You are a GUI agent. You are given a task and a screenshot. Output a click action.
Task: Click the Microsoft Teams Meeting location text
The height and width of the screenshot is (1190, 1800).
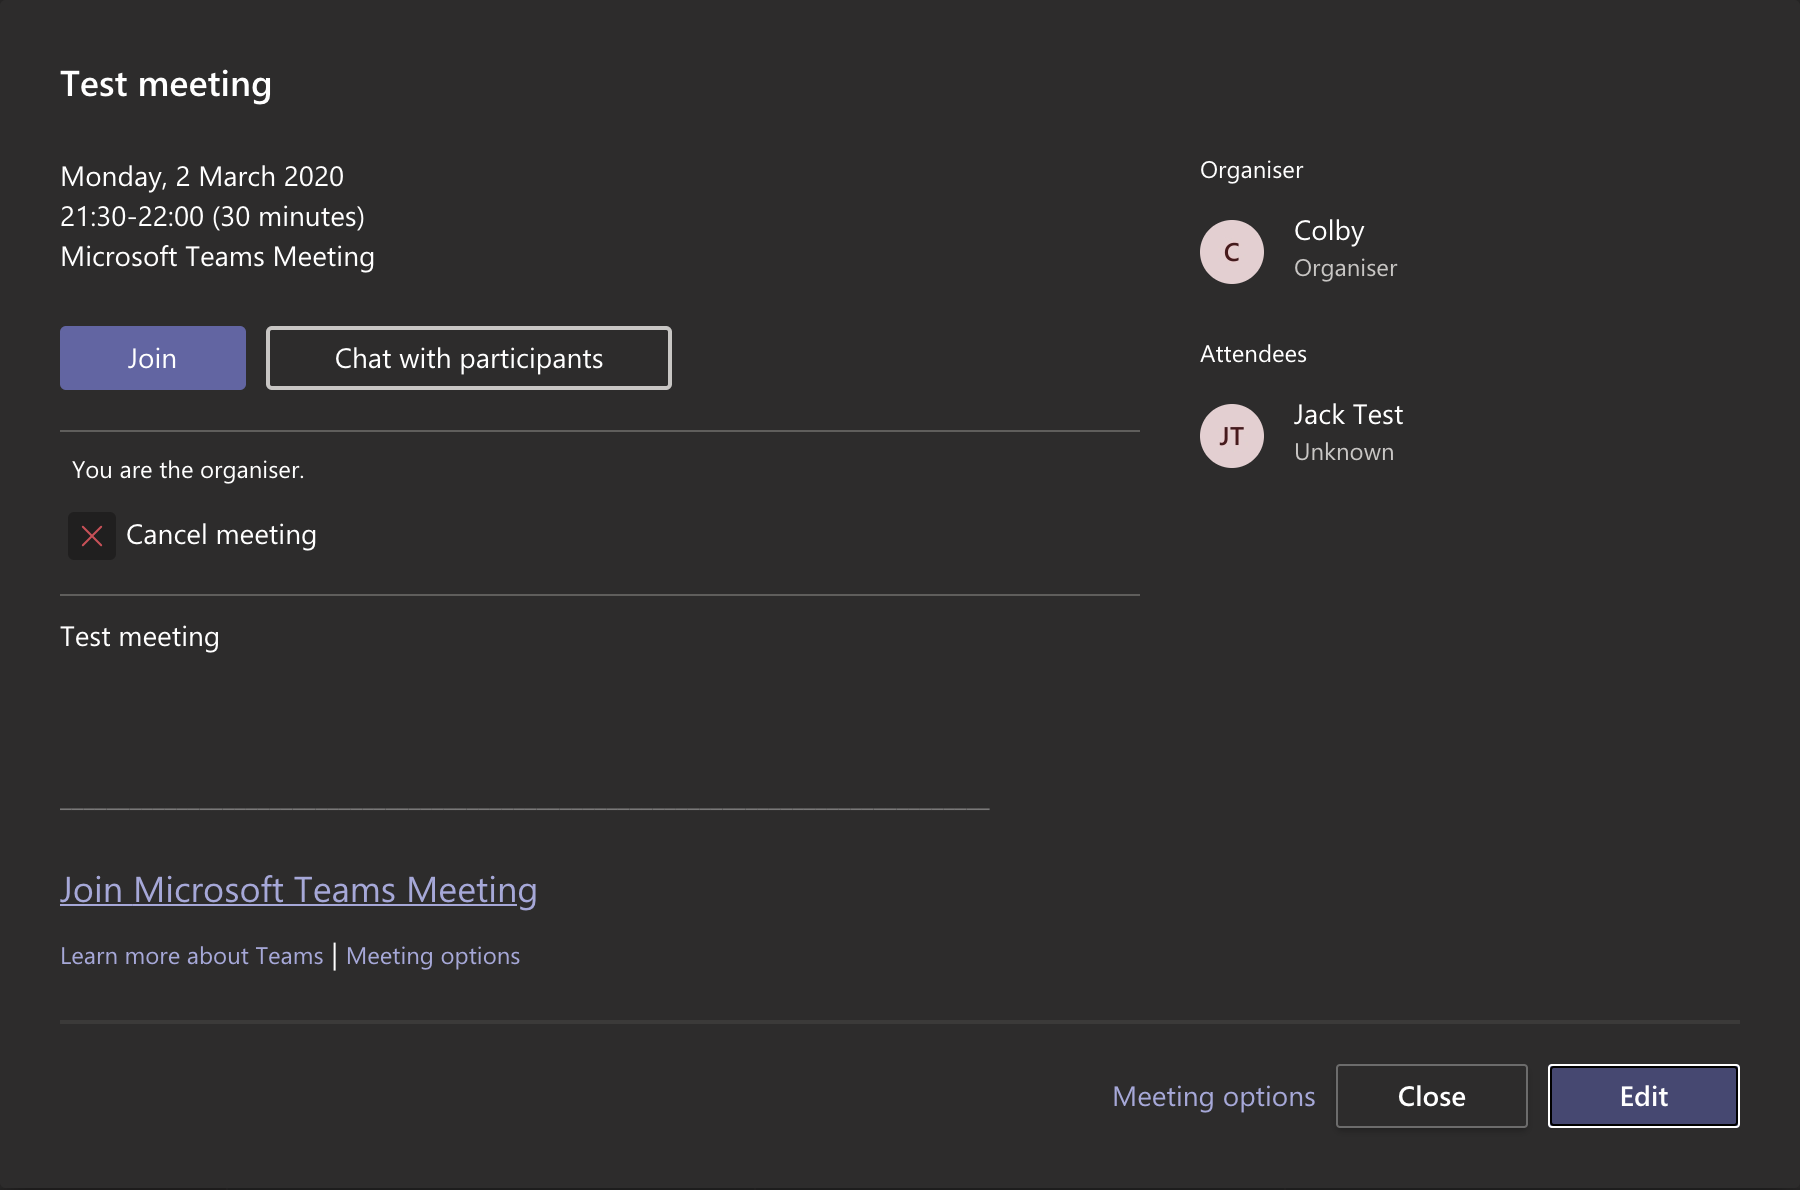click(x=217, y=256)
